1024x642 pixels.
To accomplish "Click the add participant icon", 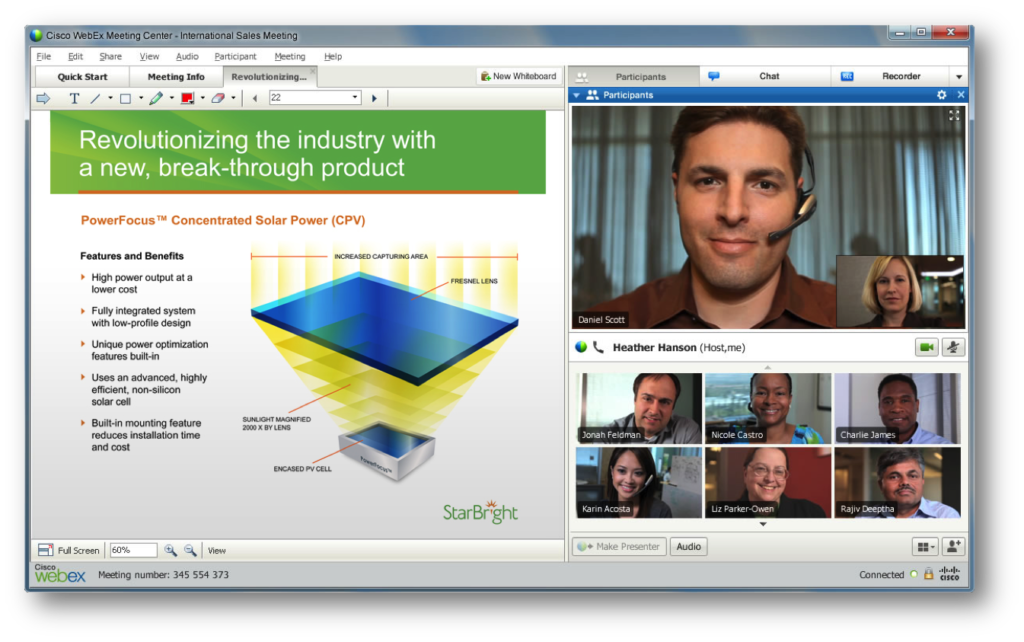I will click(956, 546).
